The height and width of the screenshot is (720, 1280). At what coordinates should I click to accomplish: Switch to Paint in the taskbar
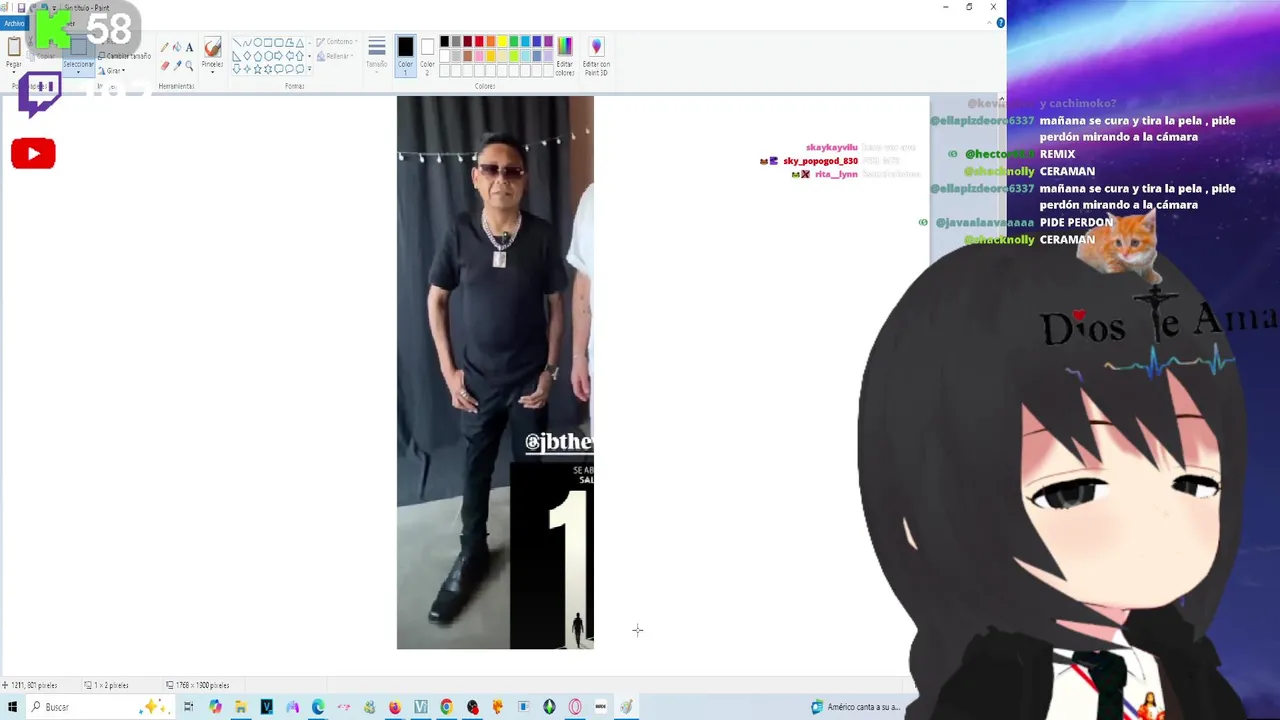click(626, 707)
